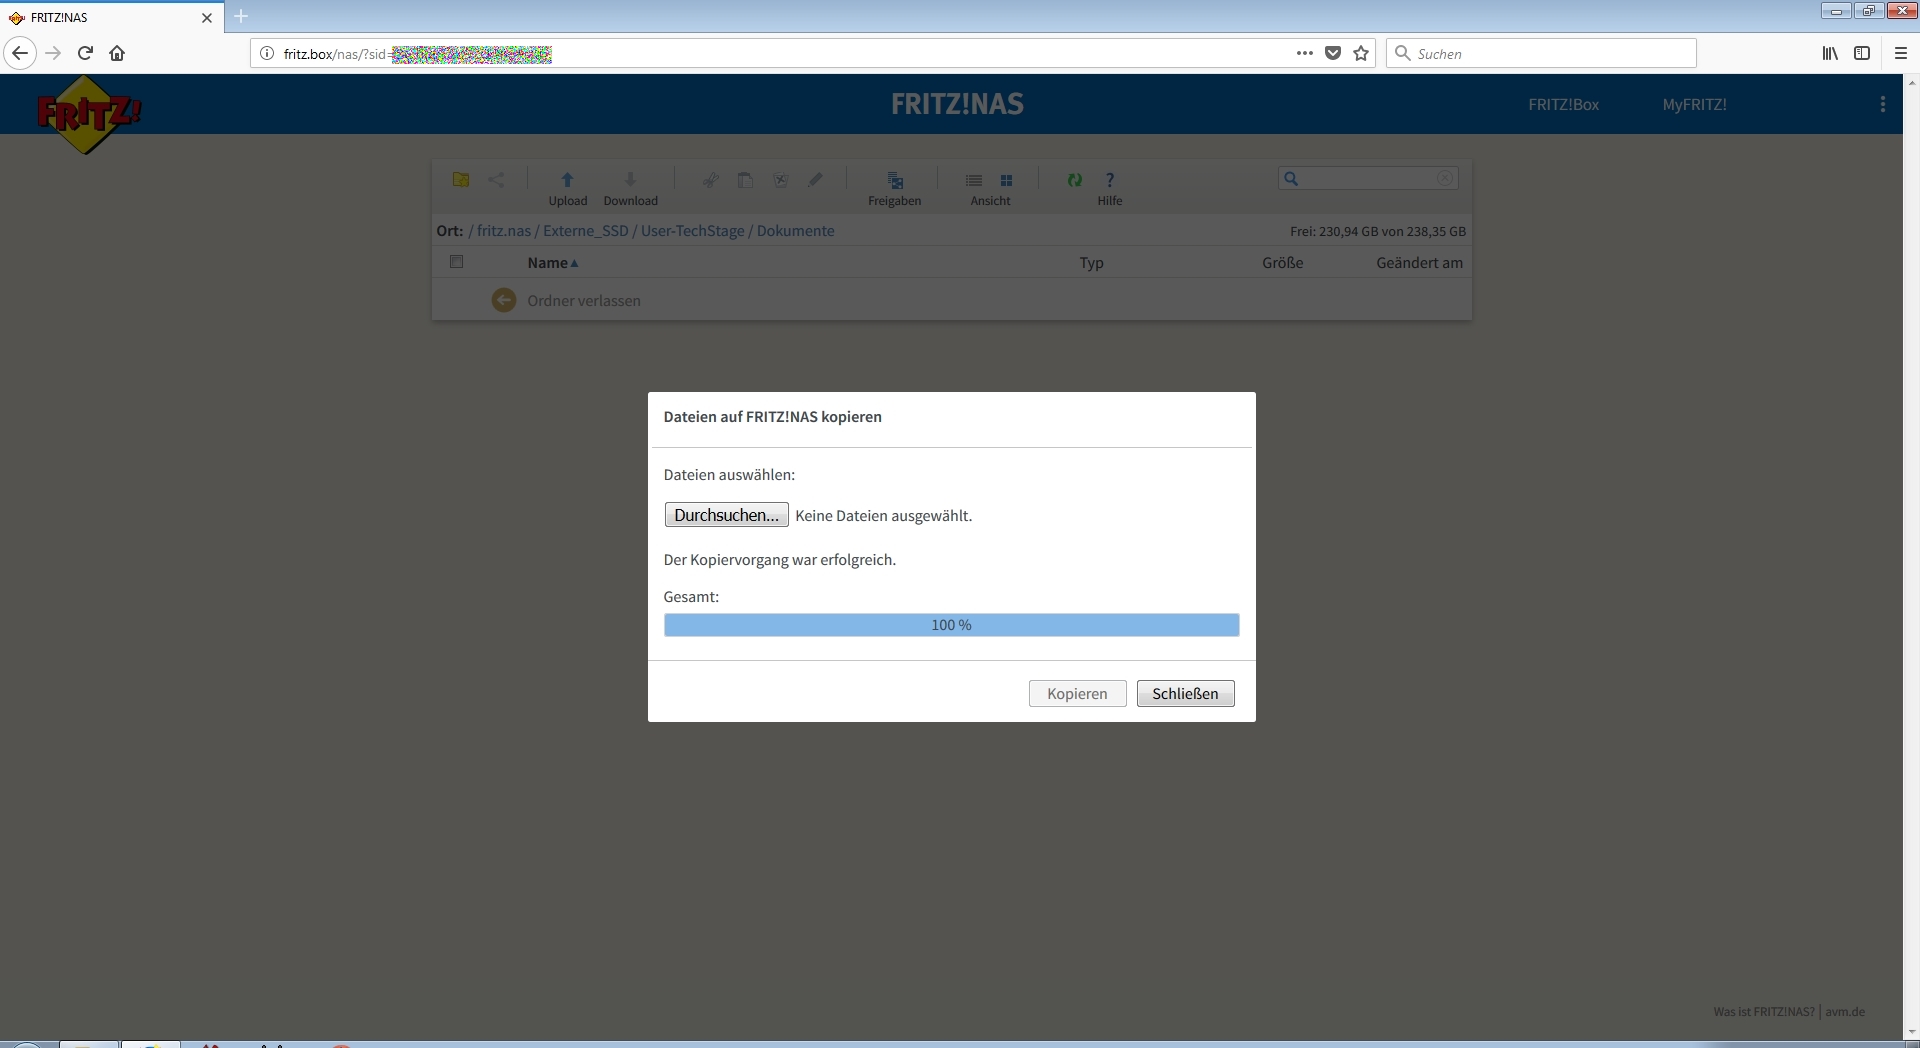Click the Download arrow icon
The image size is (1920, 1048).
[630, 180]
